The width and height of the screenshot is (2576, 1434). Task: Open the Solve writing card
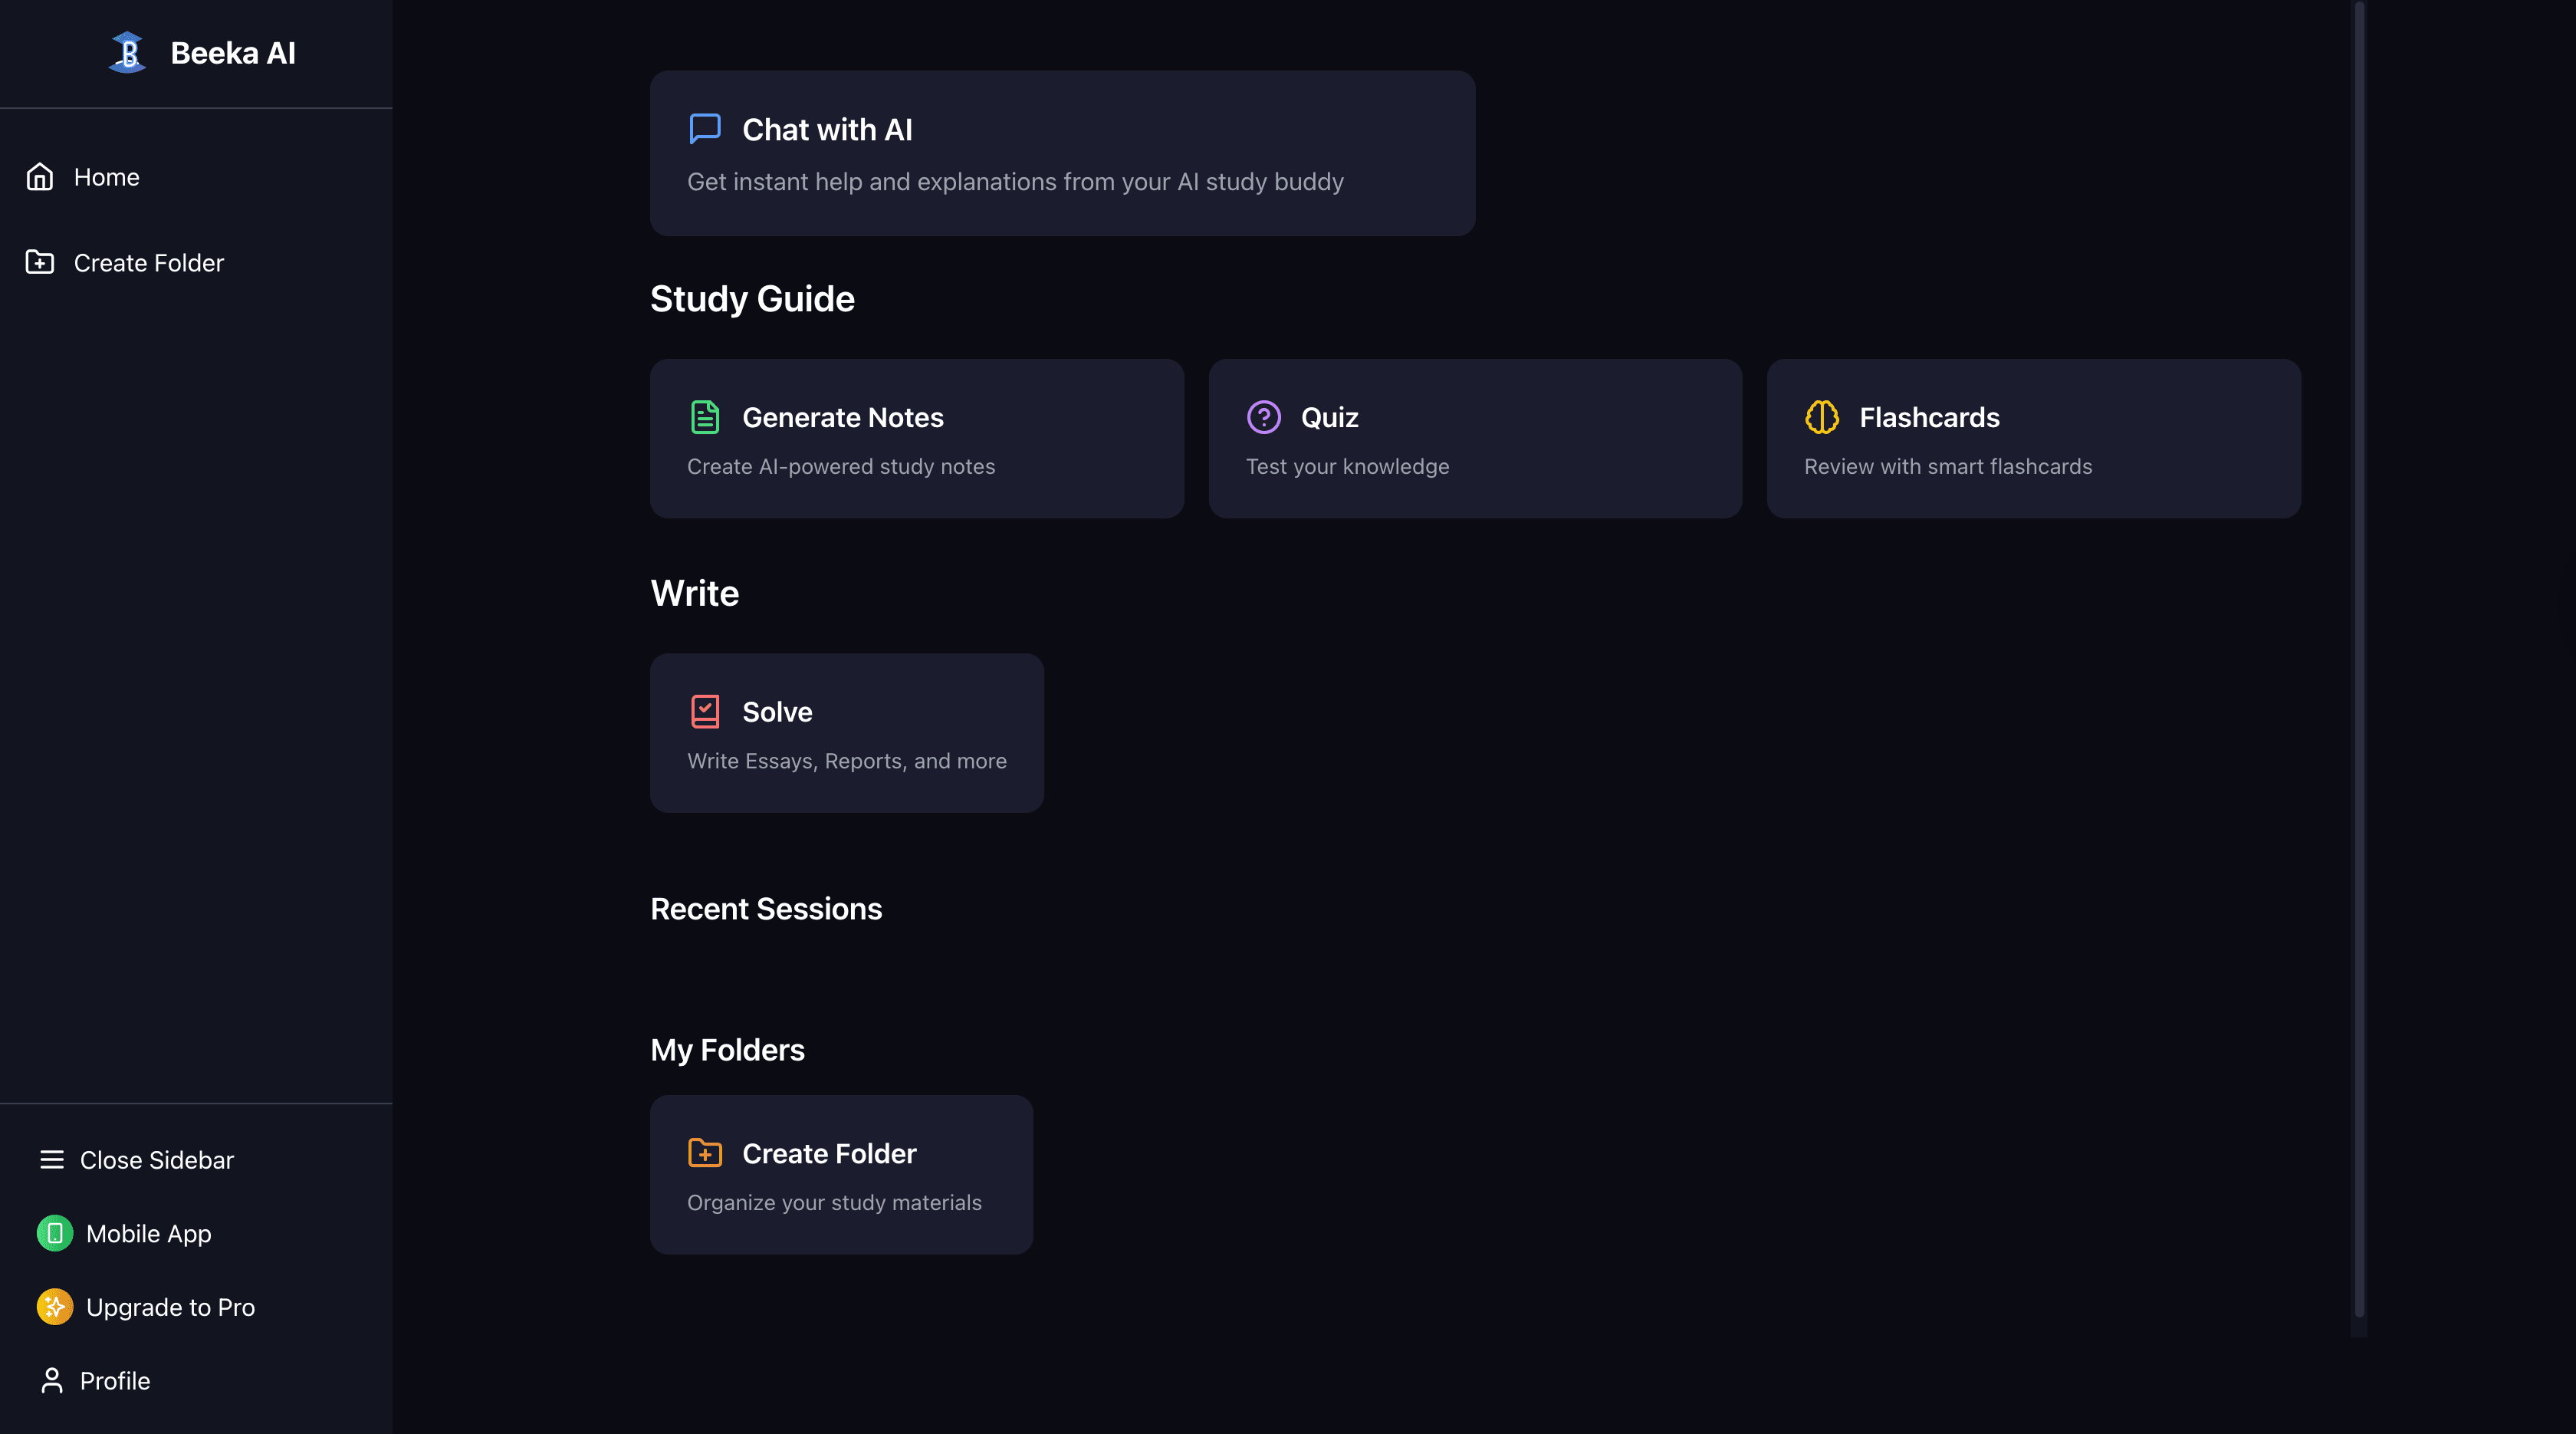click(846, 733)
